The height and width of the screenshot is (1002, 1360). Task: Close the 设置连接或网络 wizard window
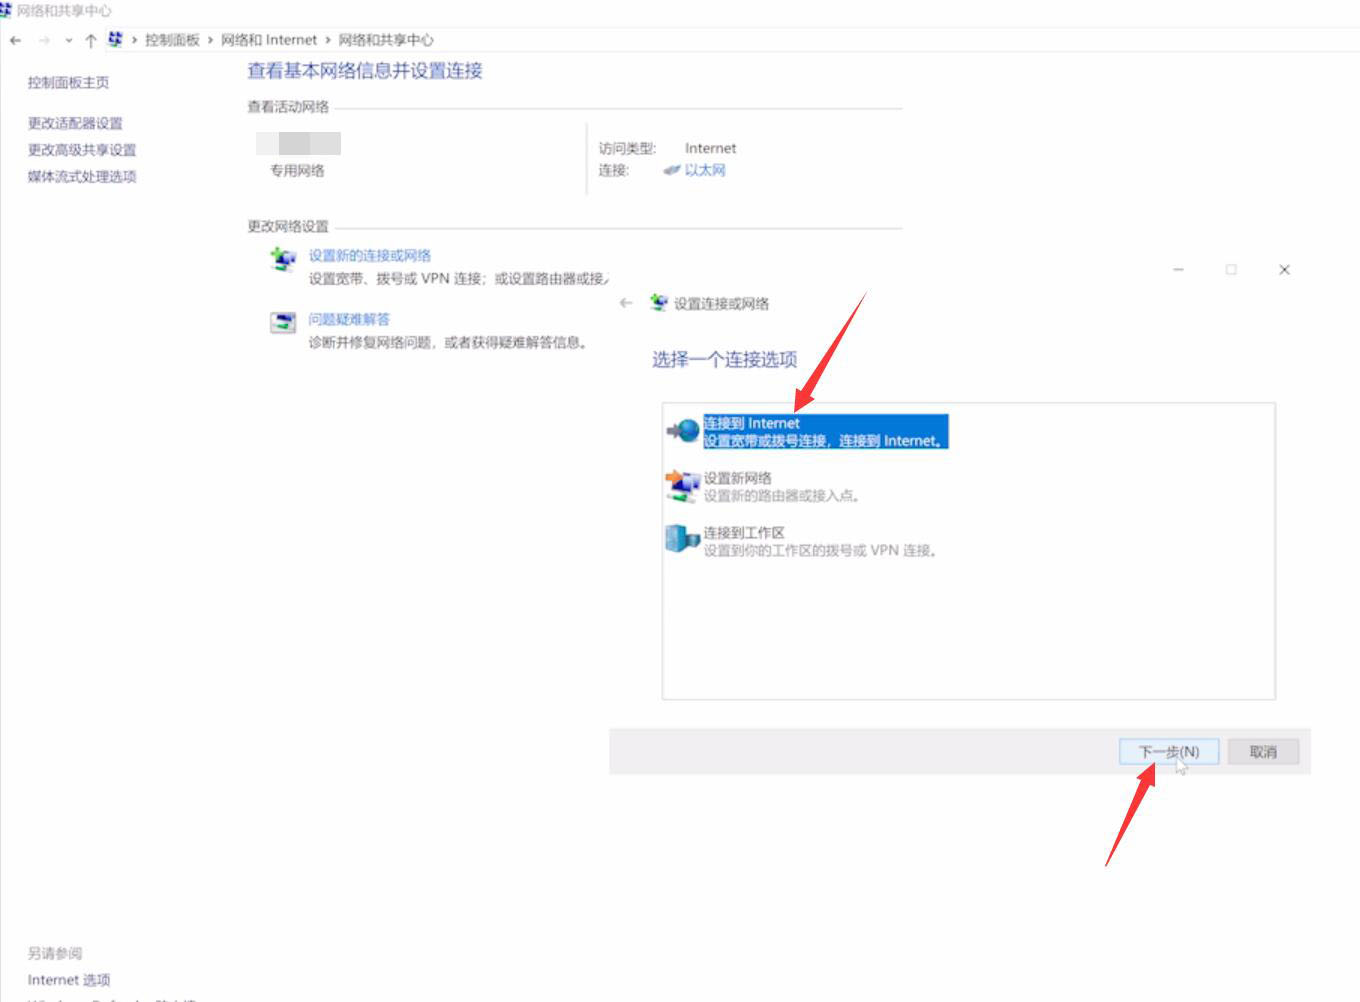1285,270
